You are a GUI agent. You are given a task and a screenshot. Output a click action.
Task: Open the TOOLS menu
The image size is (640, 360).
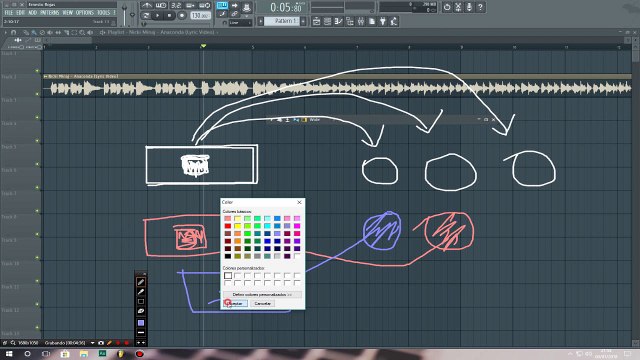[x=104, y=13]
